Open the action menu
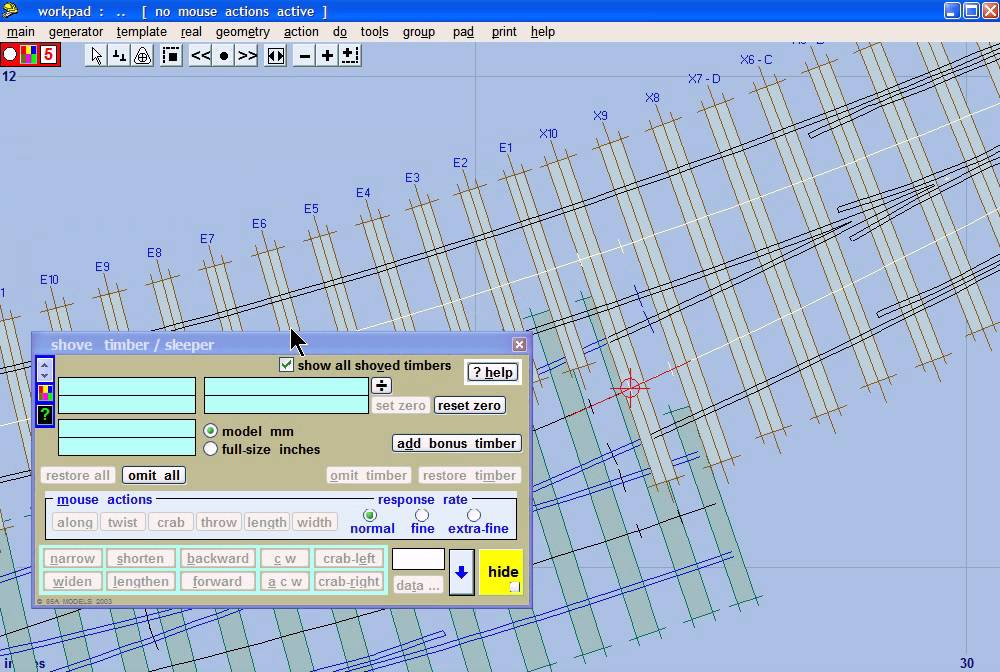Viewport: 1000px width, 672px height. pyautogui.click(x=301, y=32)
